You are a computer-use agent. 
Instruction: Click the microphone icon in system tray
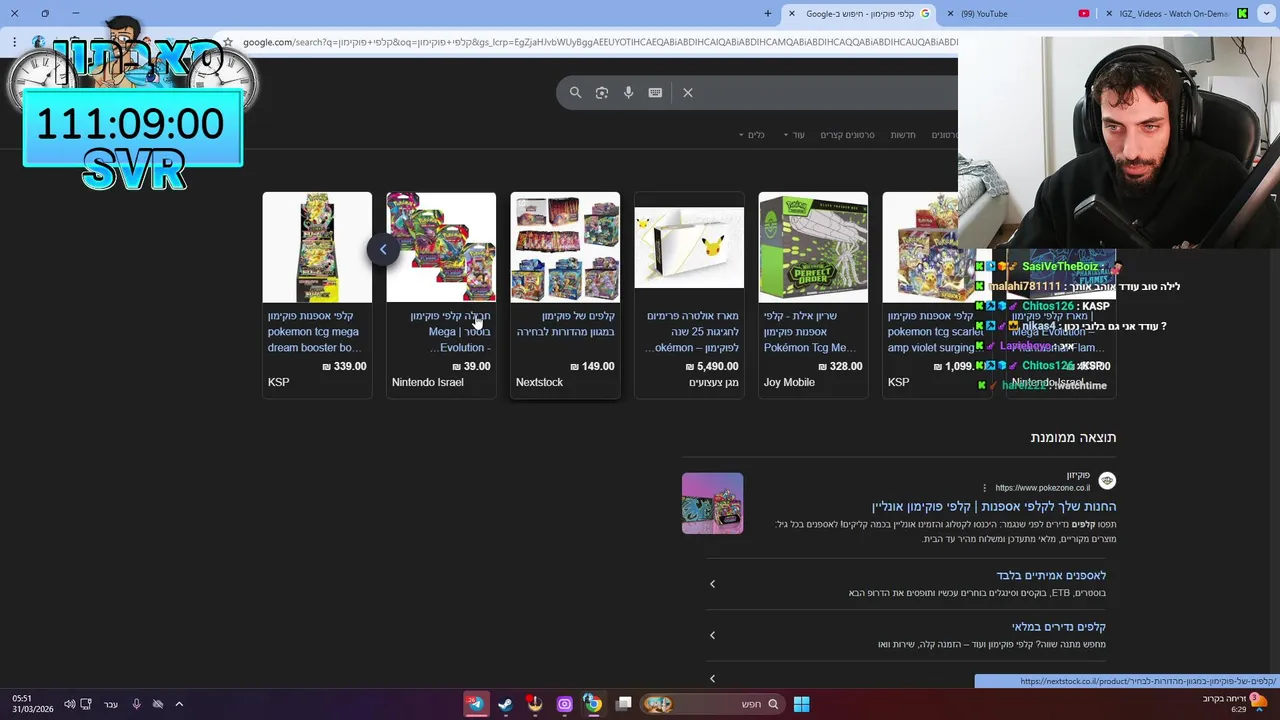pyautogui.click(x=137, y=704)
